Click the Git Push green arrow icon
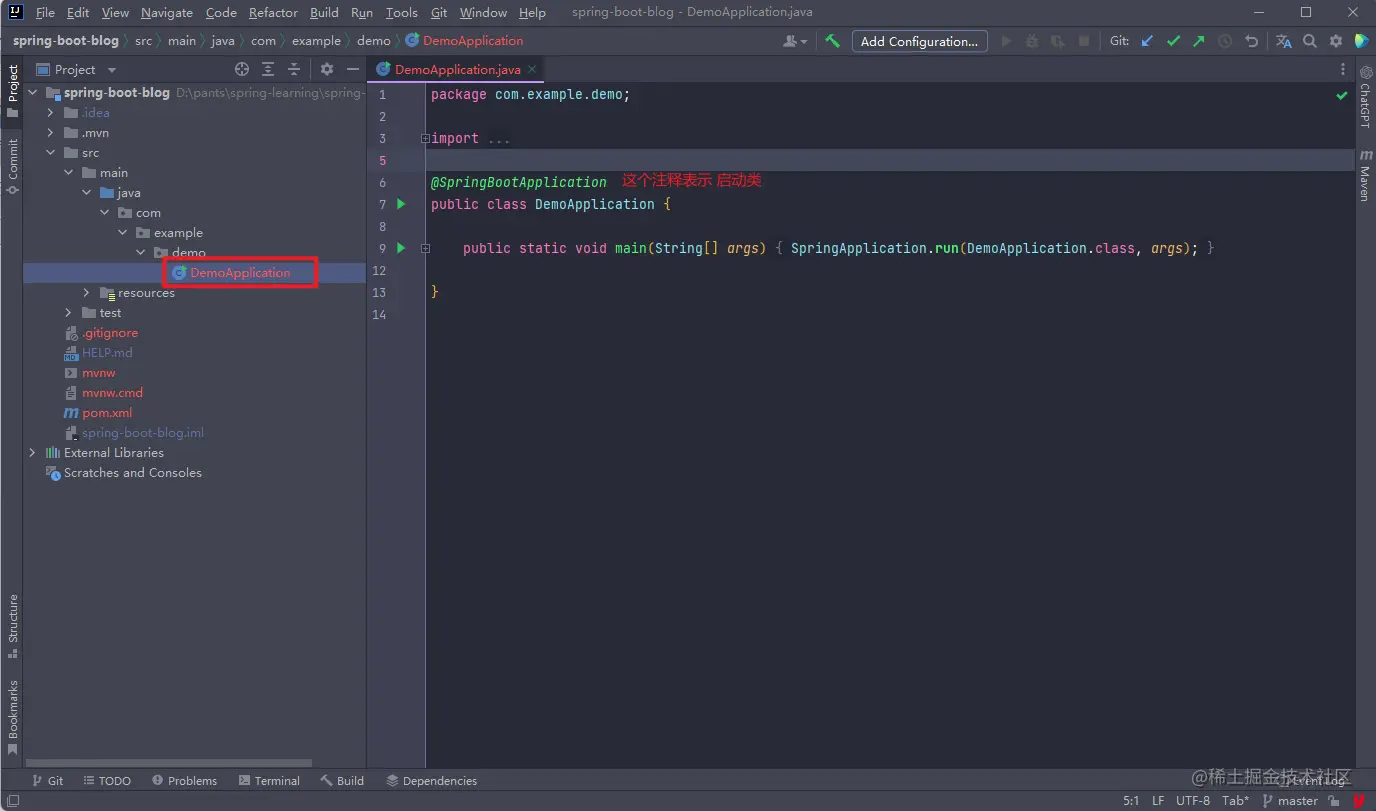Screen dimensions: 1376x811 (x=1199, y=41)
